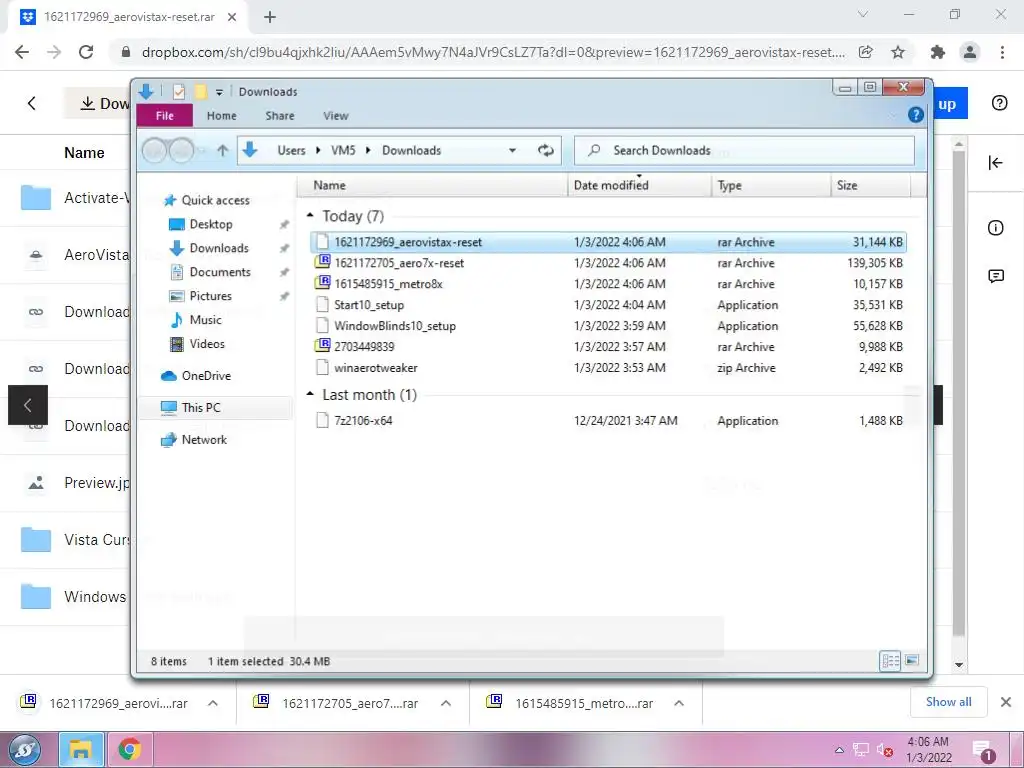Viewport: 1024px width, 768px height.
Task: Select Downloads in navigation pane
Action: pos(219,248)
